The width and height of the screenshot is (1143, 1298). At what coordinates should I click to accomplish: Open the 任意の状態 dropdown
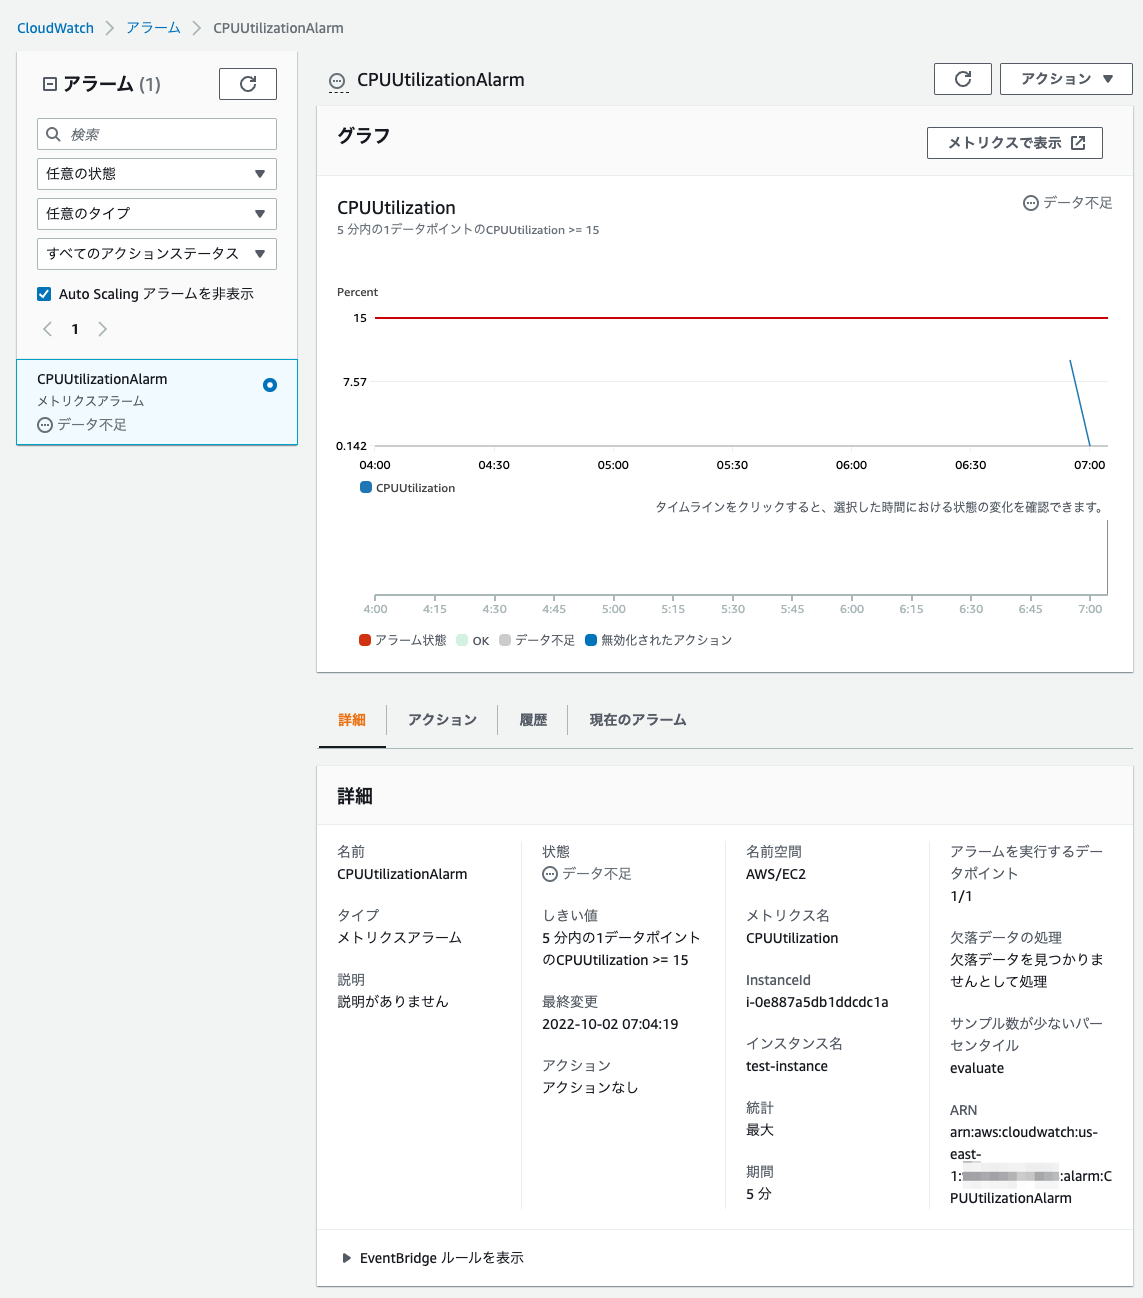point(156,173)
